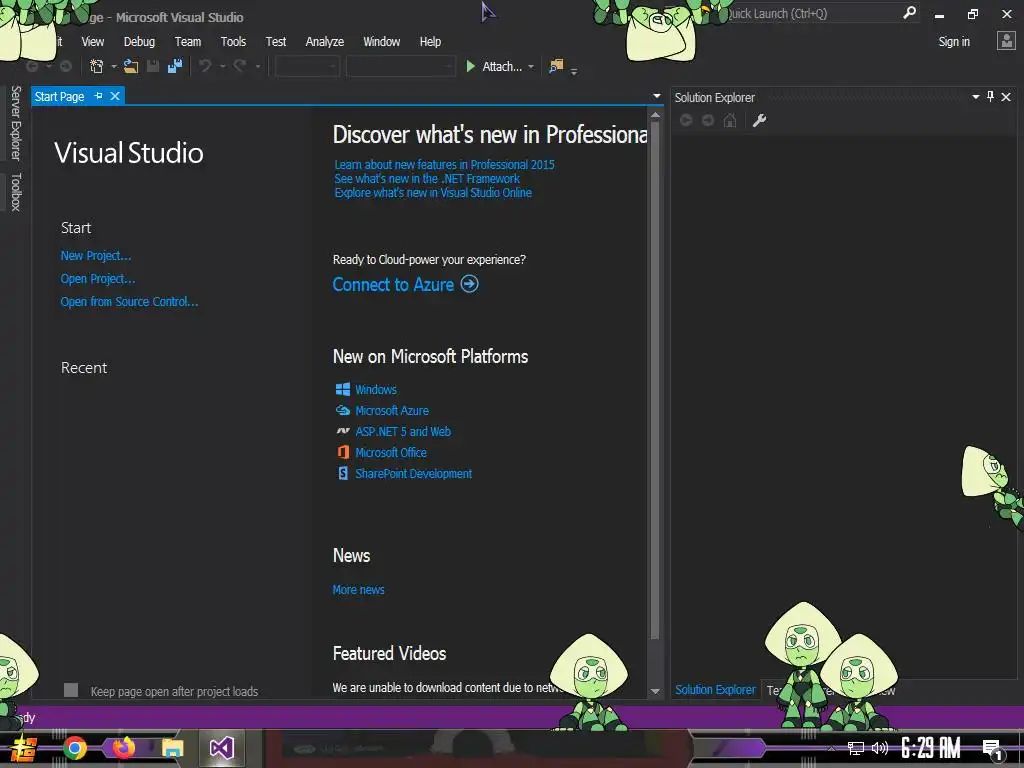Open Properties via the wrench icon

click(759, 120)
